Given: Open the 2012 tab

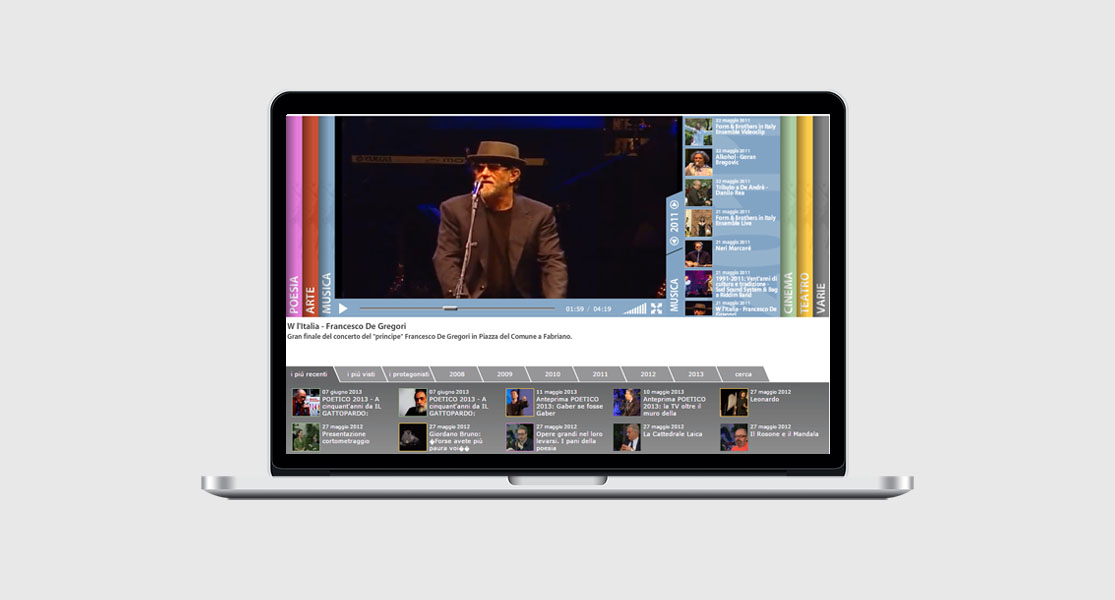Looking at the screenshot, I should point(648,374).
